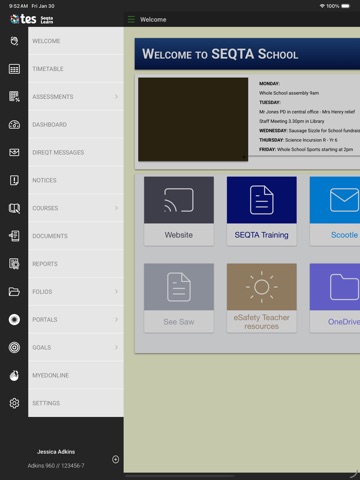The image size is (360, 480).
Task: Click the SEQTA Training link label
Action: click(262, 235)
